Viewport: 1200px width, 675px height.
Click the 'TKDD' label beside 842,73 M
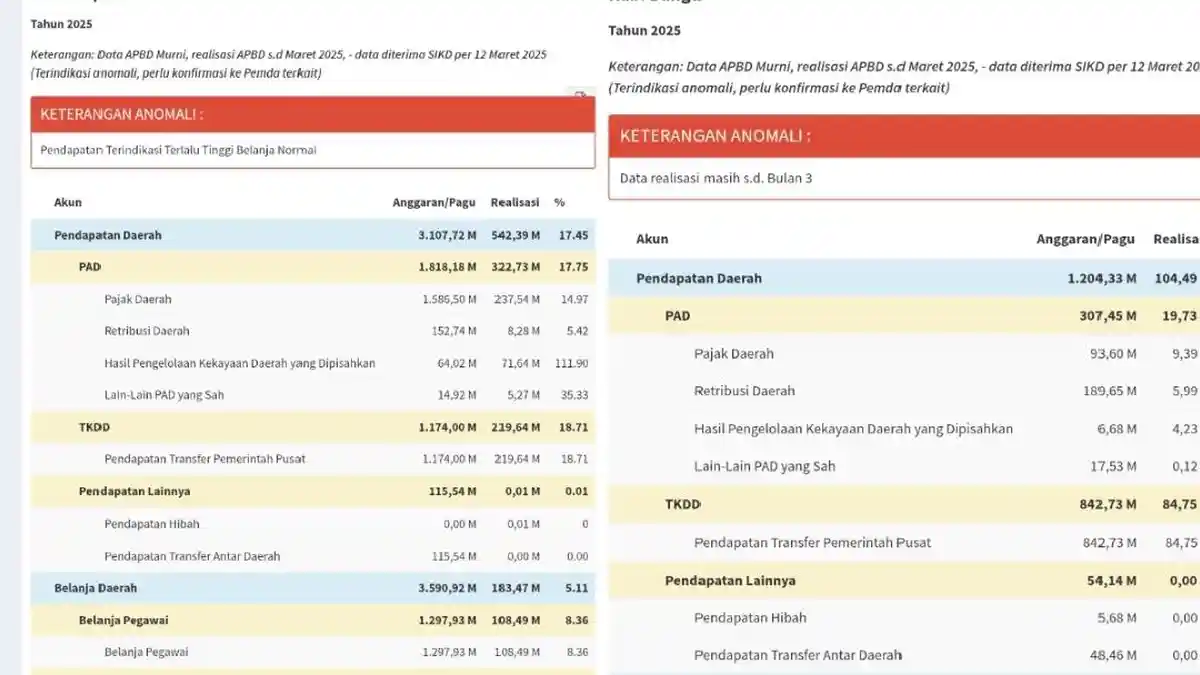pos(683,504)
